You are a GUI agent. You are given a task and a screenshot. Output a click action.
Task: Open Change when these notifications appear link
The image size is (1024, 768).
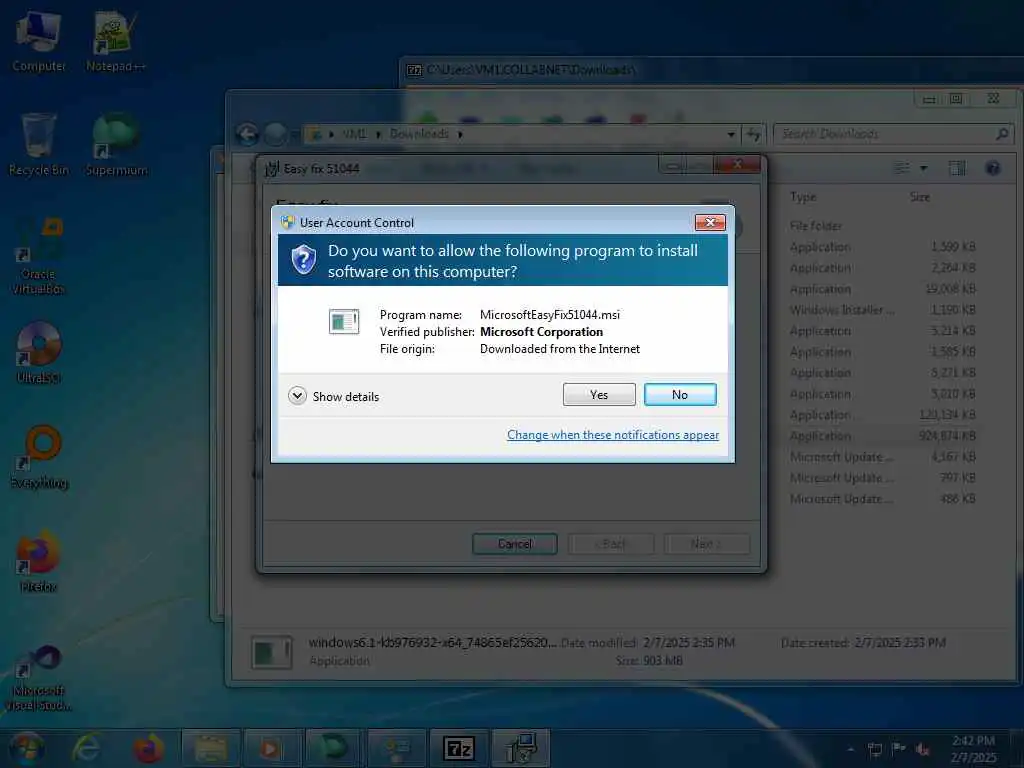(x=613, y=435)
